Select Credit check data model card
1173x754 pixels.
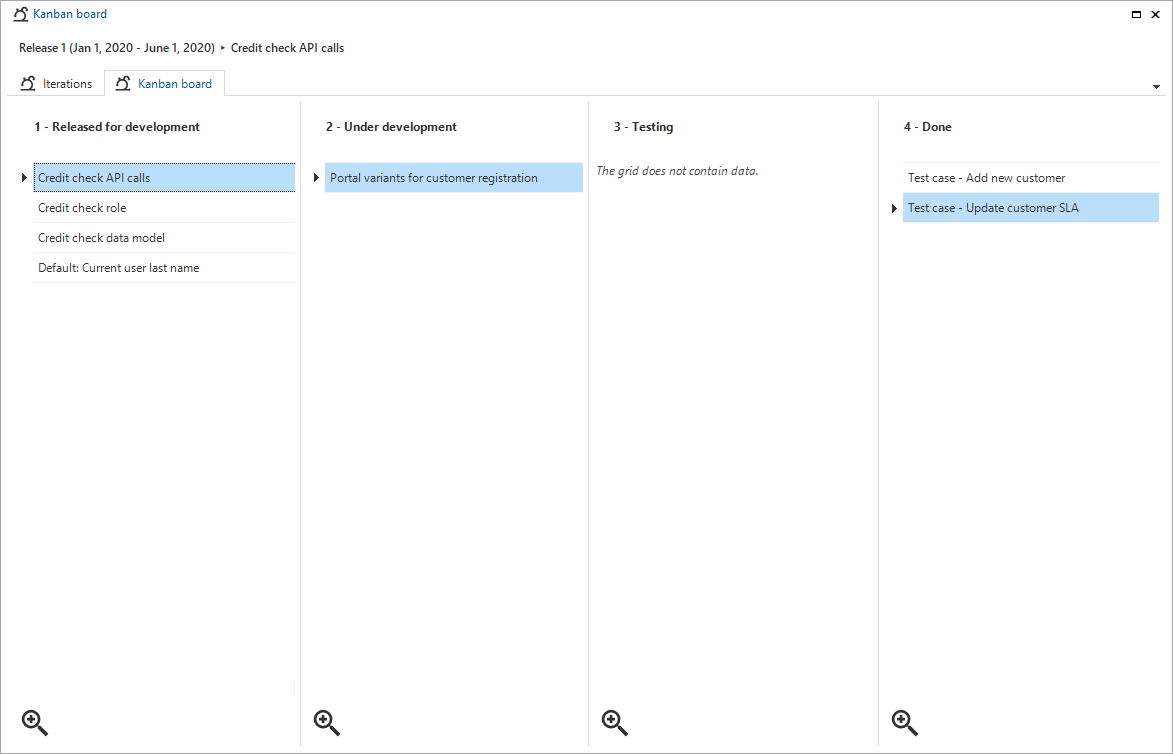pyautogui.click(x=101, y=238)
